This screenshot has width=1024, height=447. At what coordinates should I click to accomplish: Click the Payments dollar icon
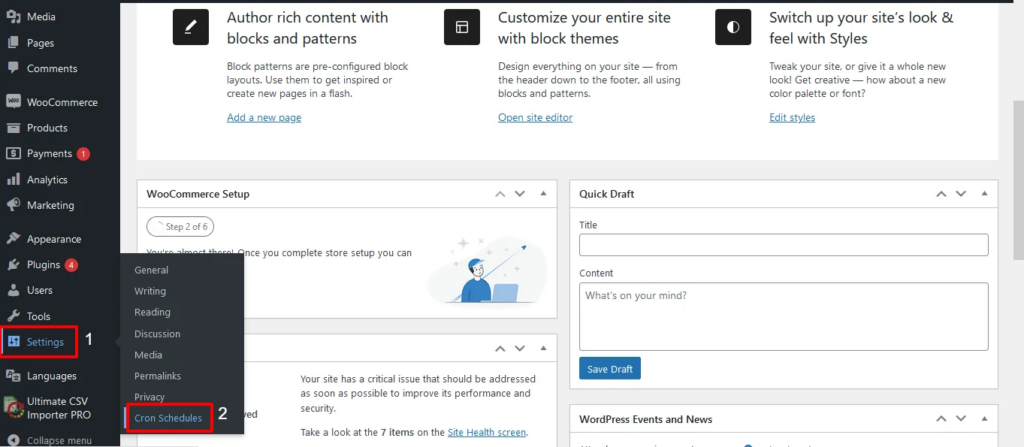point(13,154)
